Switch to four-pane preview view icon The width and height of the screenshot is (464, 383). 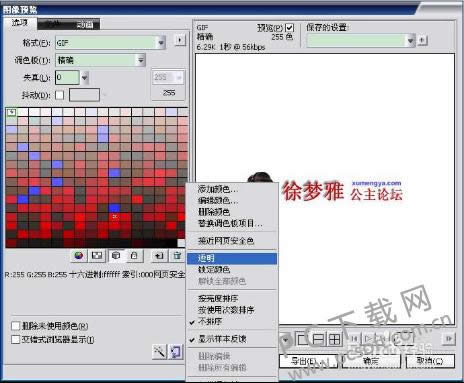tap(335, 339)
